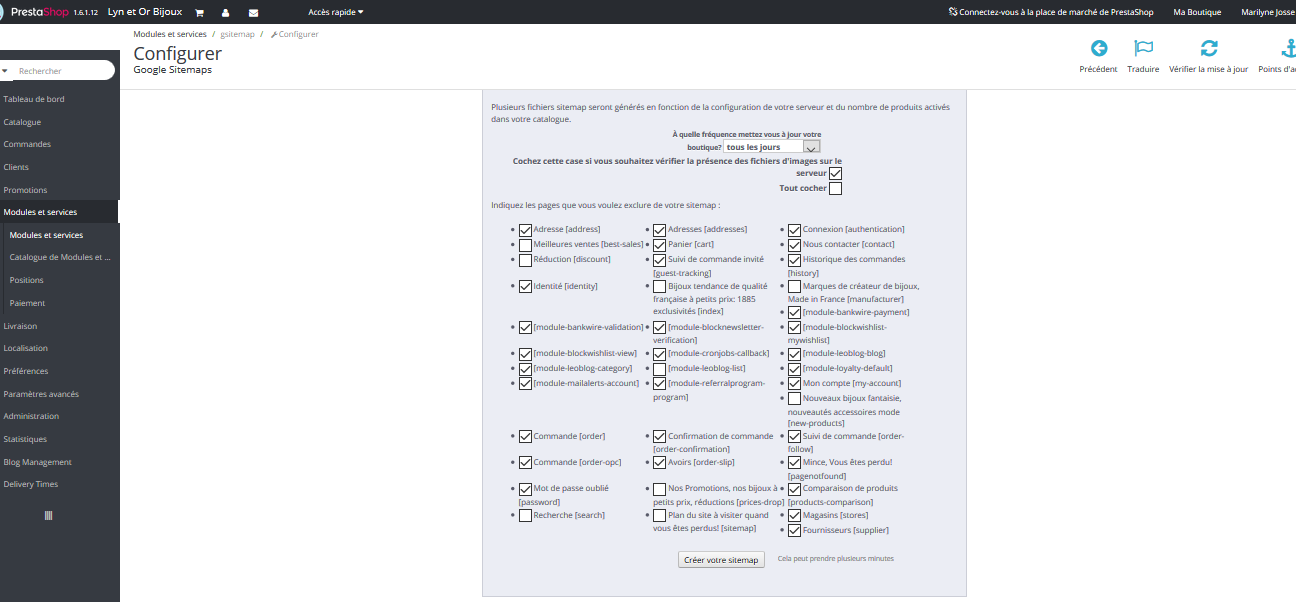The image size is (1296, 602).
Task: Open the anchor Points d'accroche icon
Action: 1288,49
